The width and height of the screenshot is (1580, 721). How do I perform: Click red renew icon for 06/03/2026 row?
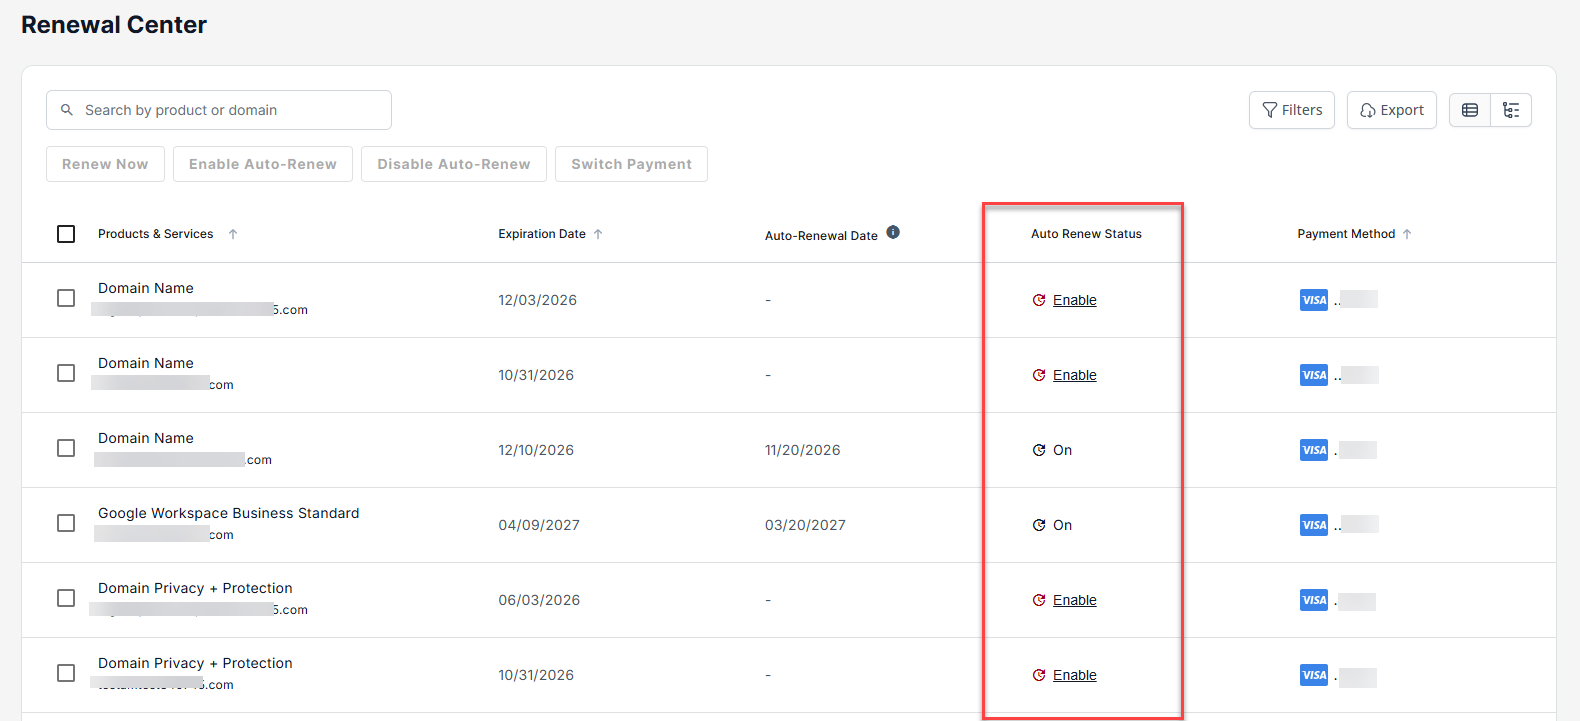pyautogui.click(x=1039, y=600)
